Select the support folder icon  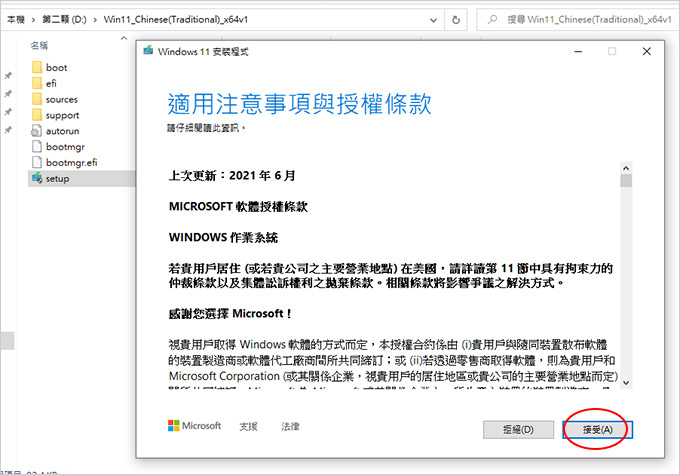(x=37, y=115)
